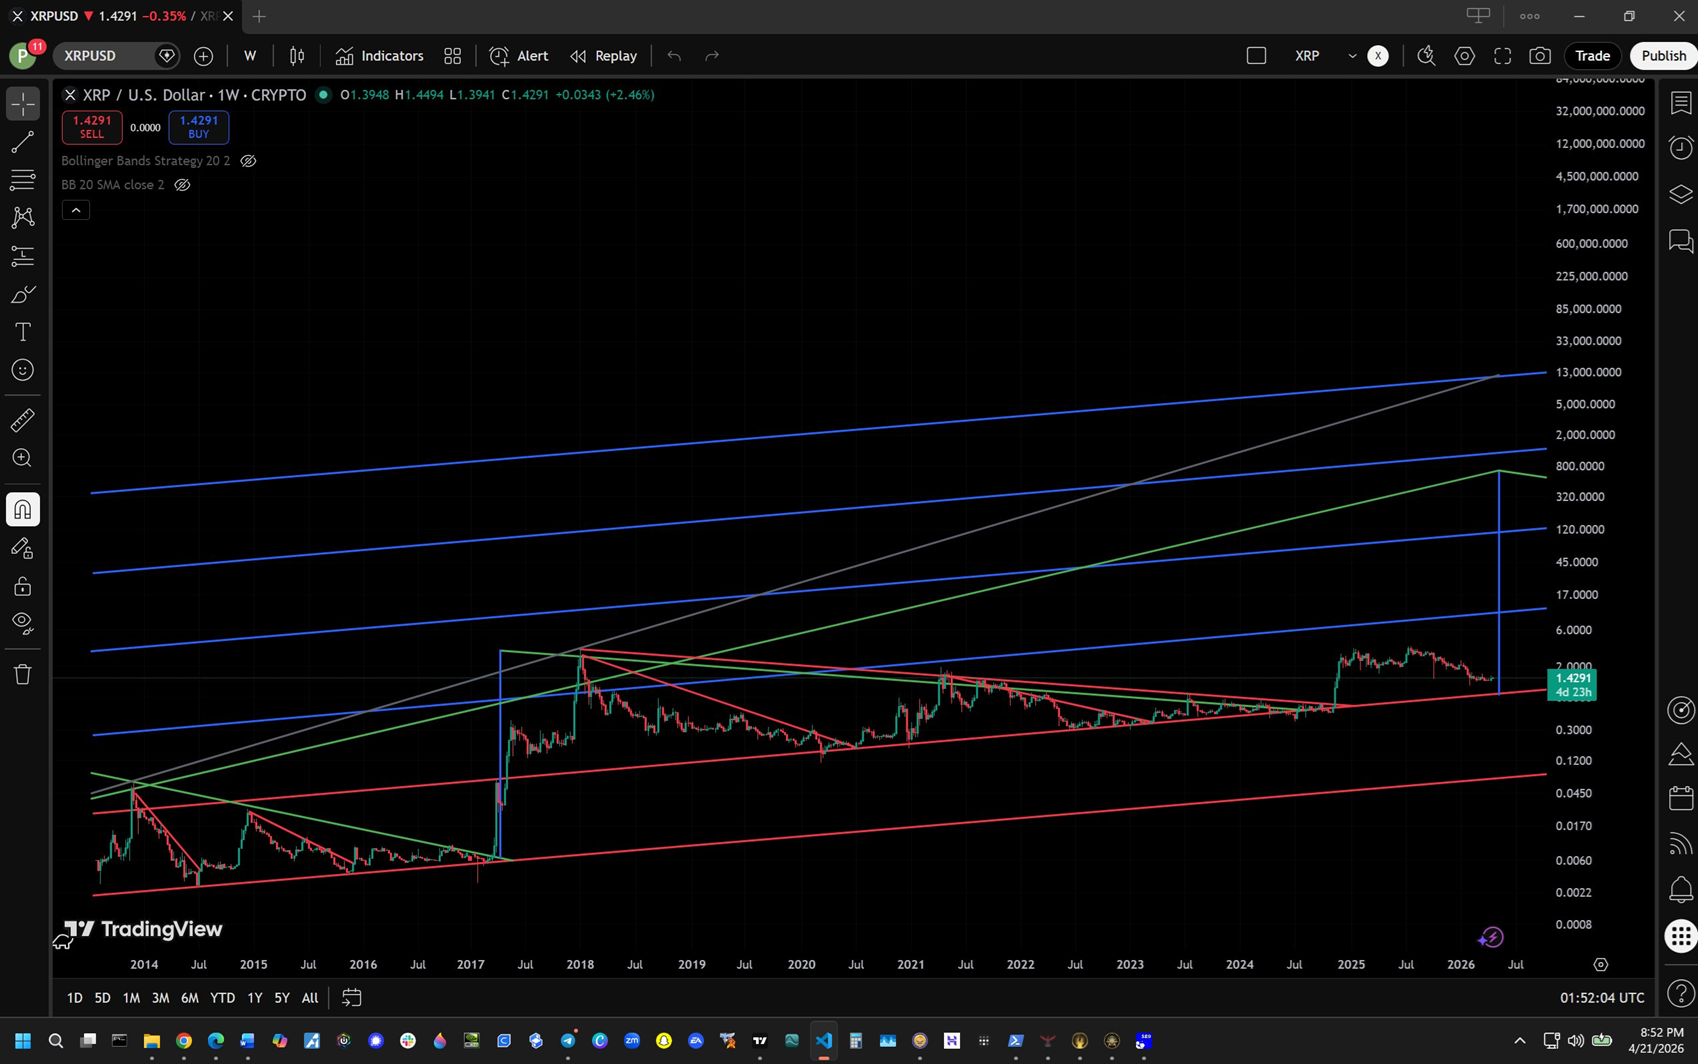Click the trash icon to remove drawings
The height and width of the screenshot is (1064, 1698).
(23, 675)
